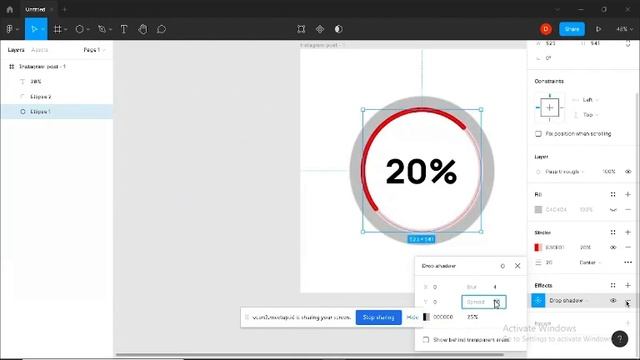Toggle constrain proportions link icon

click(x=628, y=44)
